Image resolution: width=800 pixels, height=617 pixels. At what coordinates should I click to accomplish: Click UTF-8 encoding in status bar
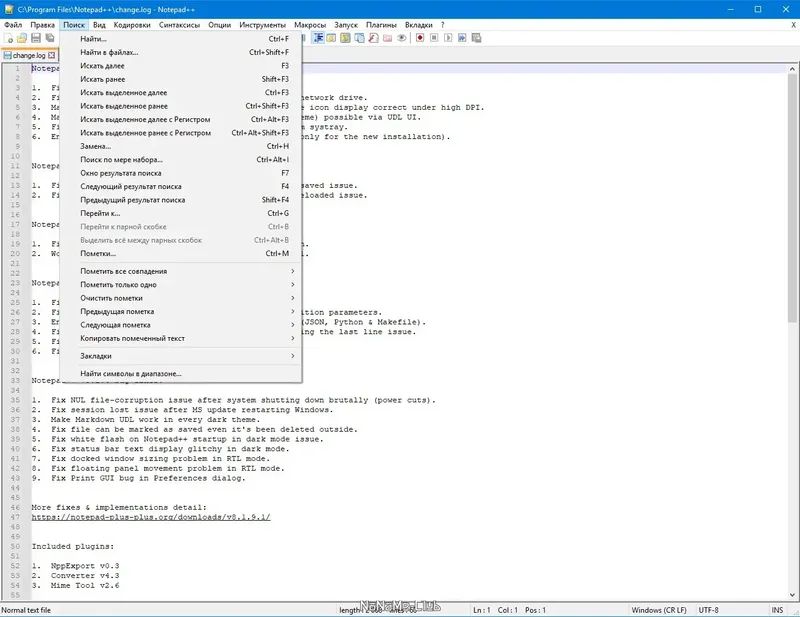pyautogui.click(x=709, y=610)
